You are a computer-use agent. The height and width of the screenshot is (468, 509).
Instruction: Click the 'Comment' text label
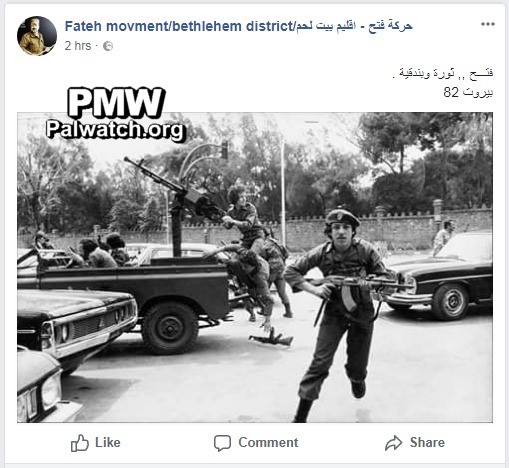[x=268, y=443]
